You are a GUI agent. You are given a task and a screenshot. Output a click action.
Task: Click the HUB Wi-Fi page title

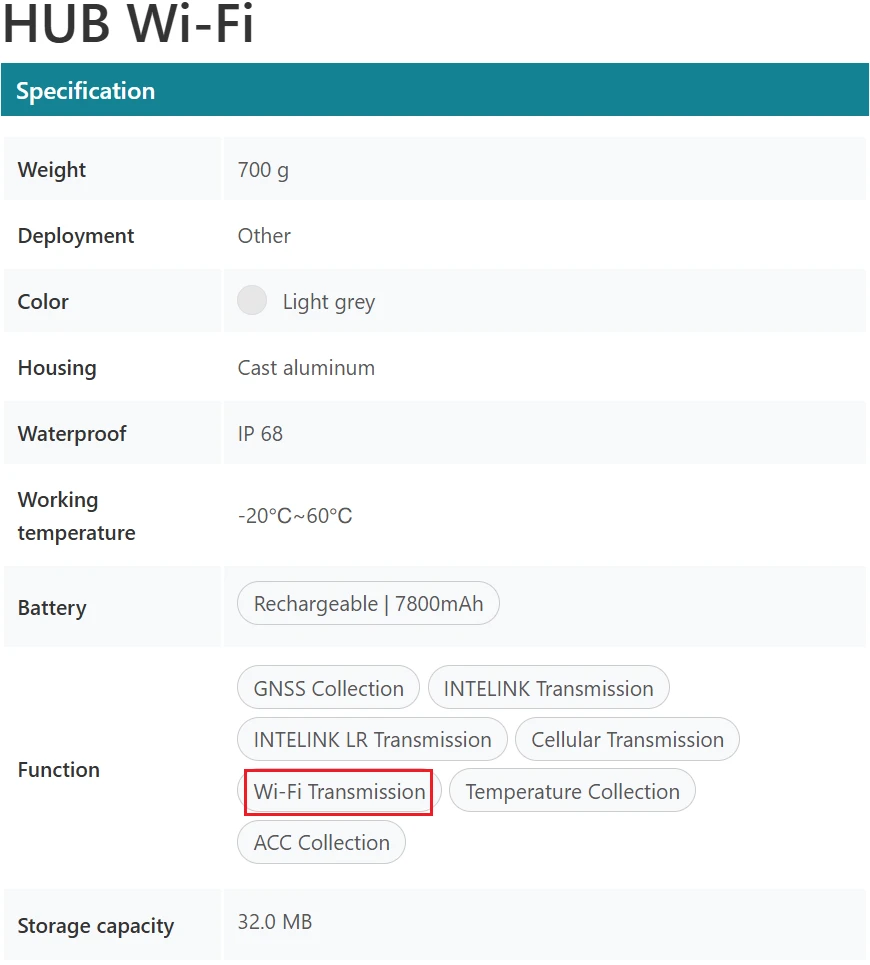tap(128, 24)
